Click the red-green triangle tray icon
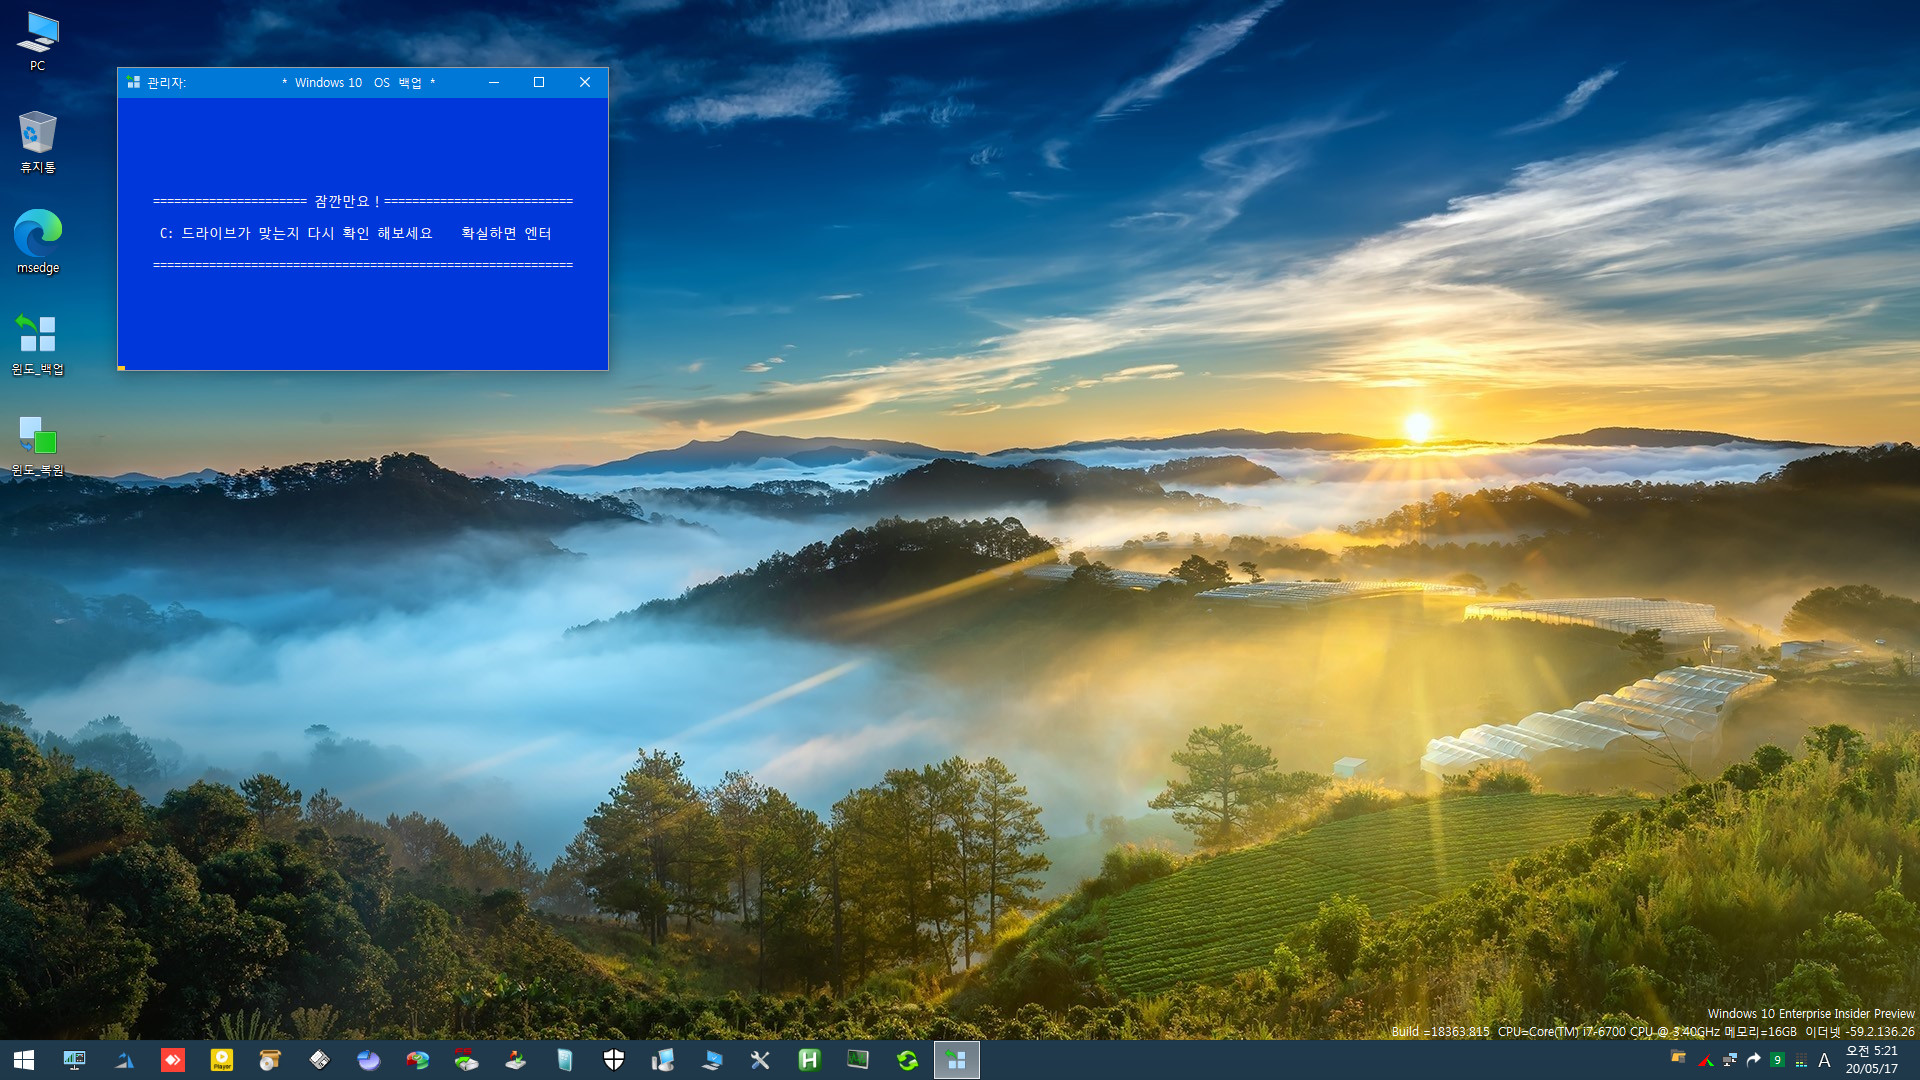The height and width of the screenshot is (1080, 1920). tap(1706, 1060)
